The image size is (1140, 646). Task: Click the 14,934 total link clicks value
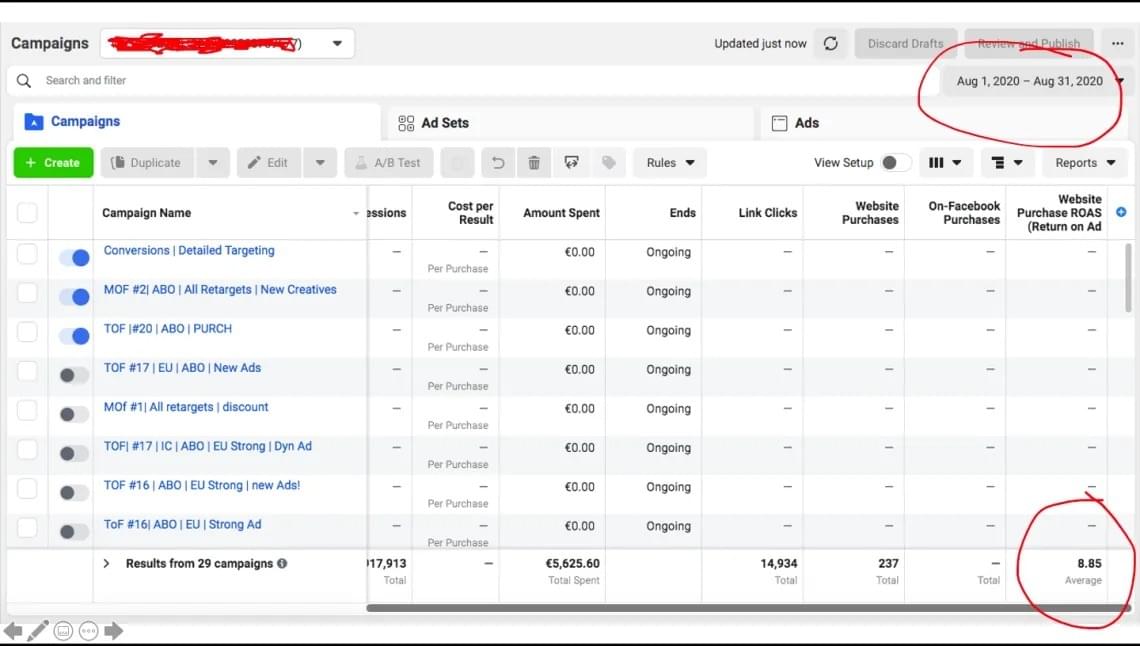point(779,563)
